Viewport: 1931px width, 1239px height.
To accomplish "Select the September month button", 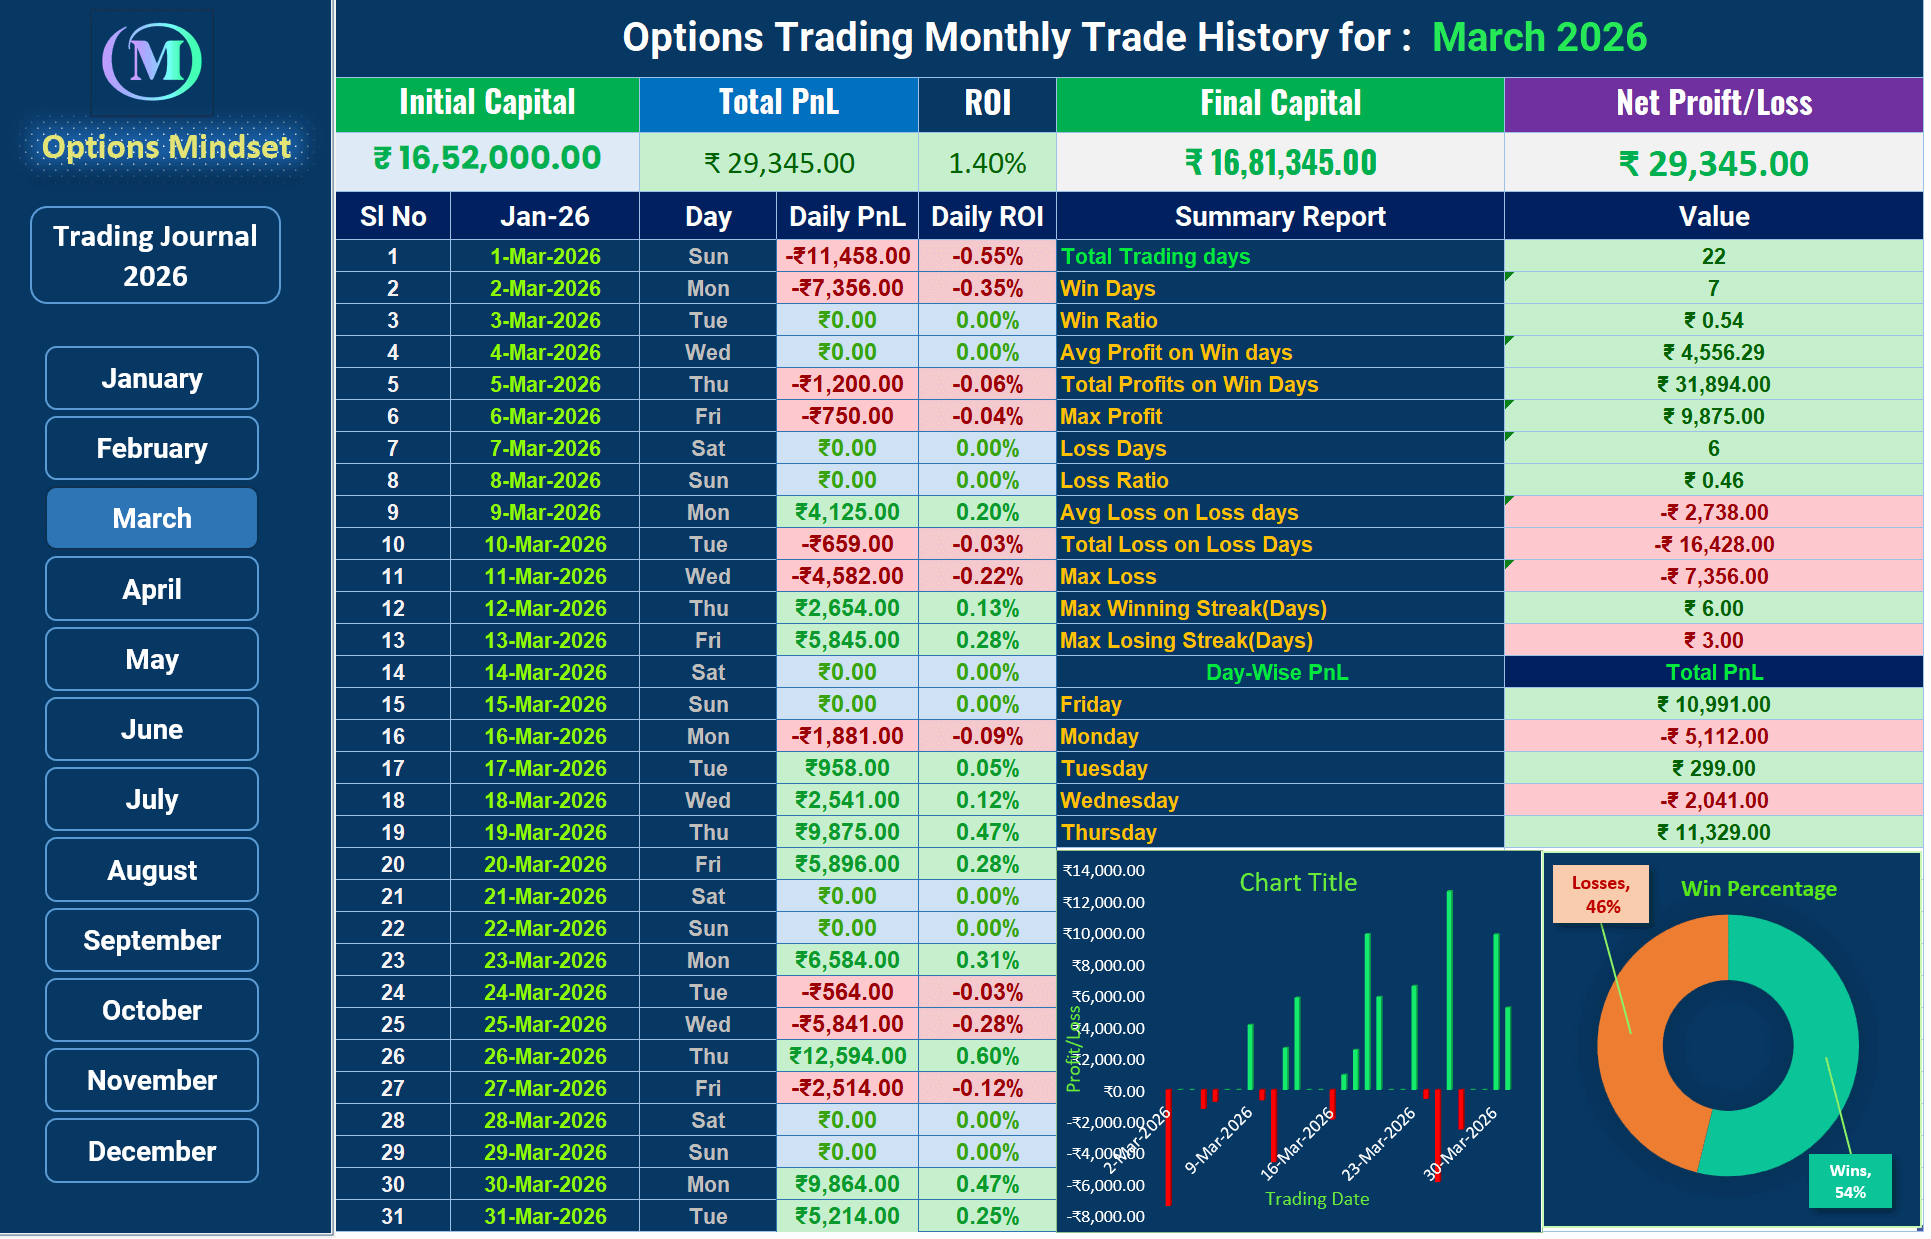I will [151, 940].
